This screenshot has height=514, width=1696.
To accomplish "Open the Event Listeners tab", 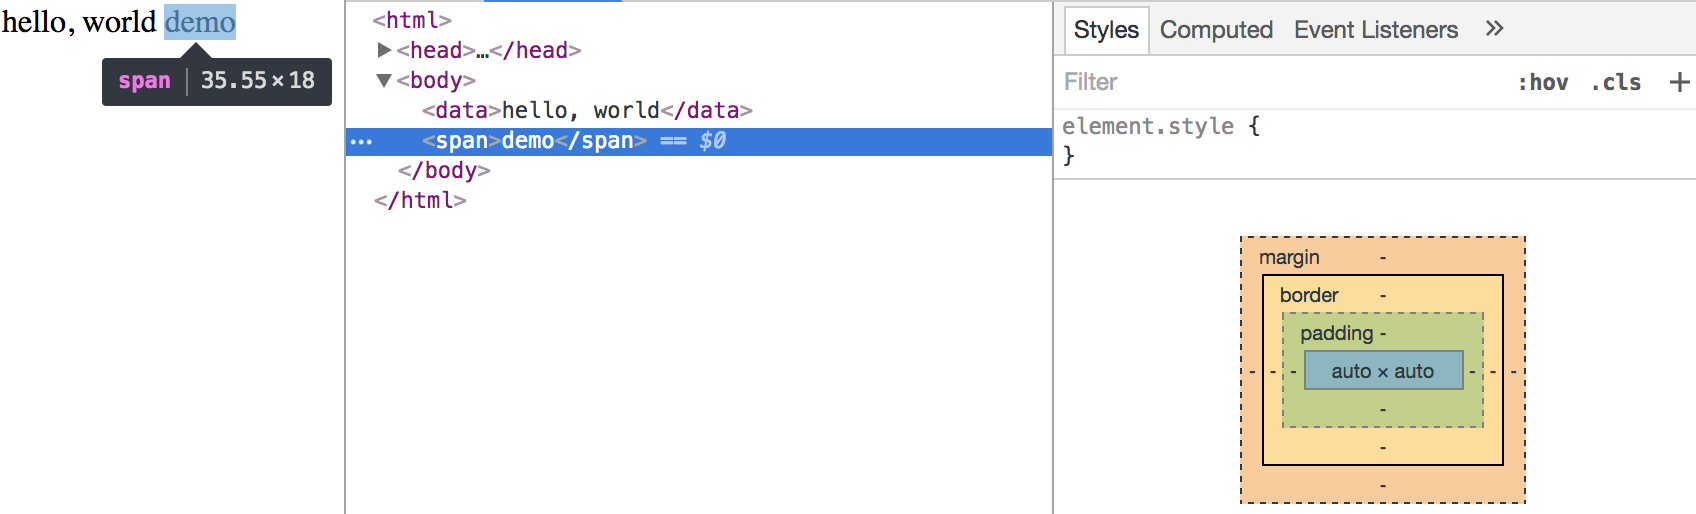I will tap(1375, 30).
